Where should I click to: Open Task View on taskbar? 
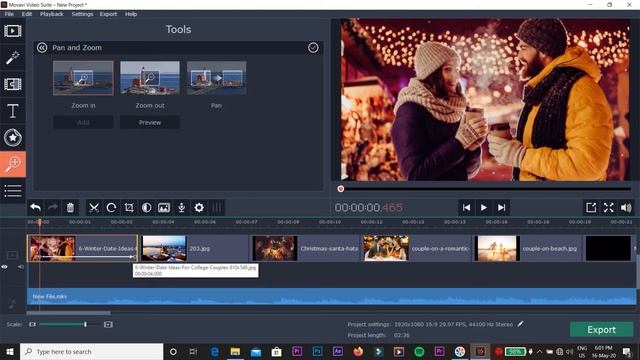tap(193, 351)
